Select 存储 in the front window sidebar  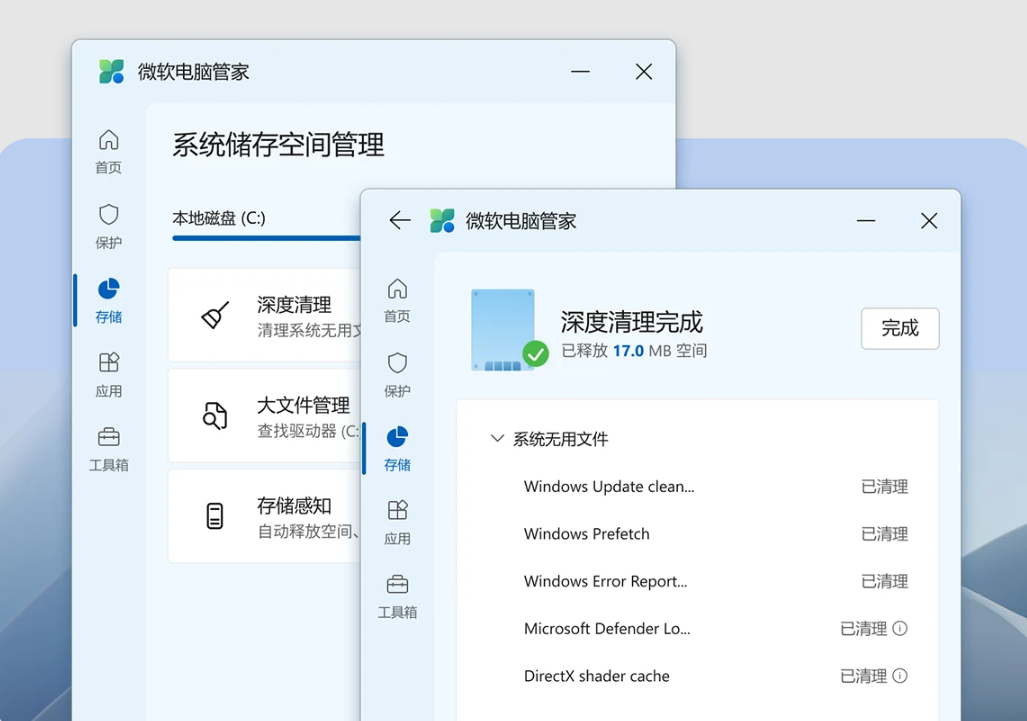tap(398, 449)
